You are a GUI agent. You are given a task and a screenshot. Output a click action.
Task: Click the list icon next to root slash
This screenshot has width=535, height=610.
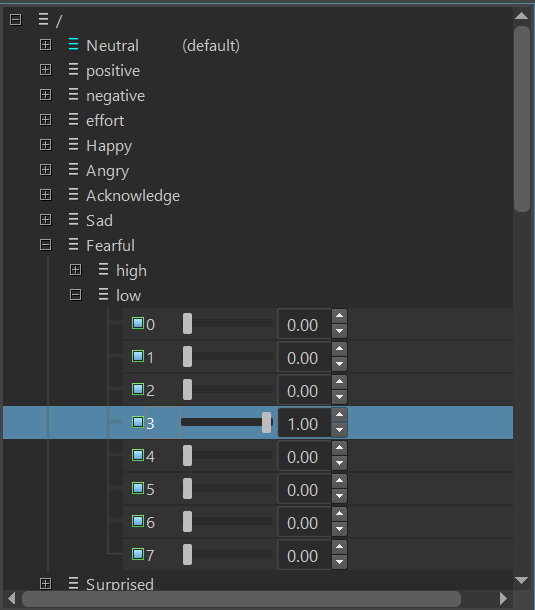click(43, 19)
